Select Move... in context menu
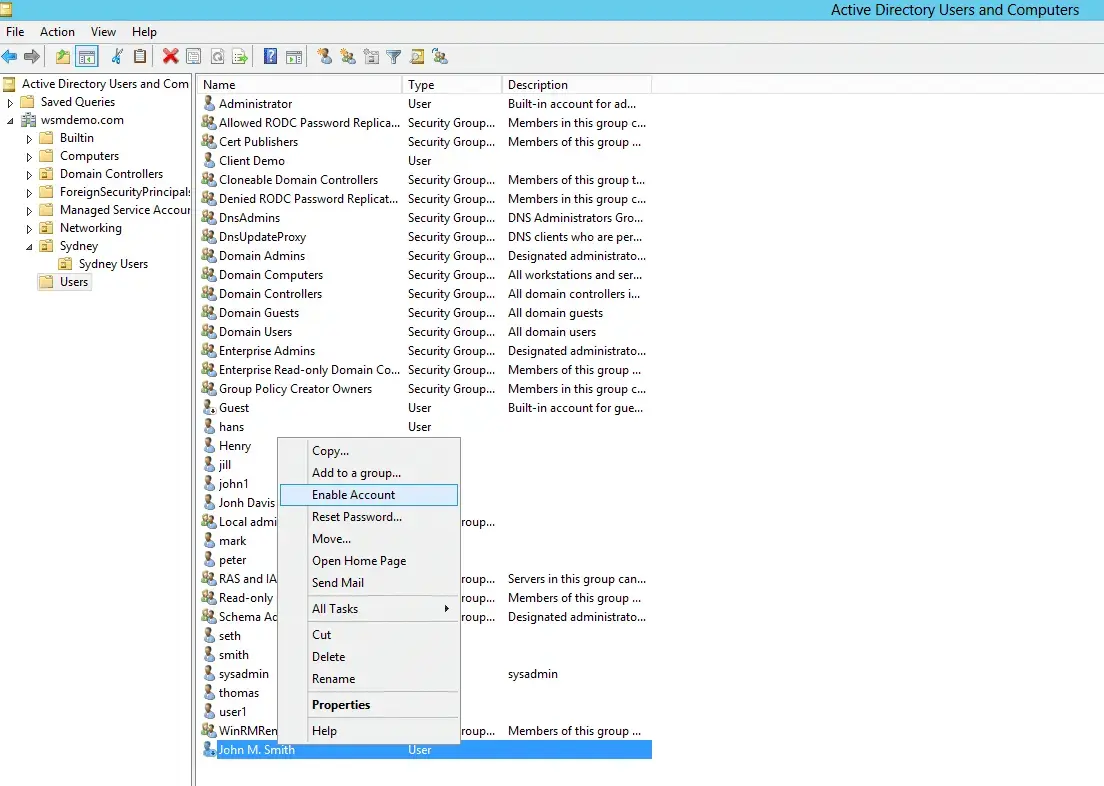This screenshot has width=1104, height=786. 369,539
